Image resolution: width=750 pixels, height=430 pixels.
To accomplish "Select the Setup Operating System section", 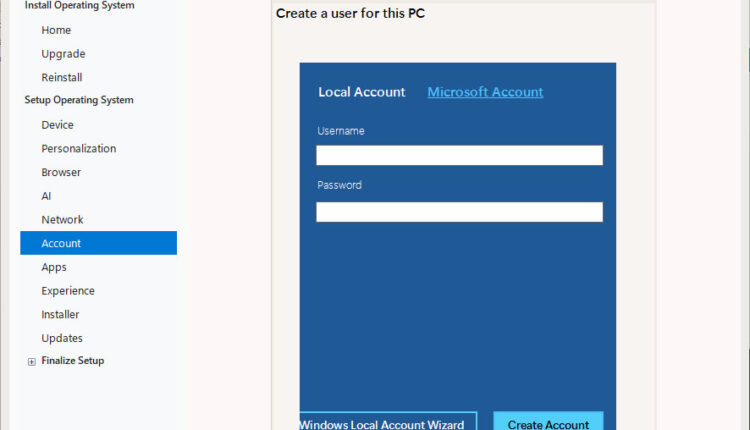I will pyautogui.click(x=79, y=100).
